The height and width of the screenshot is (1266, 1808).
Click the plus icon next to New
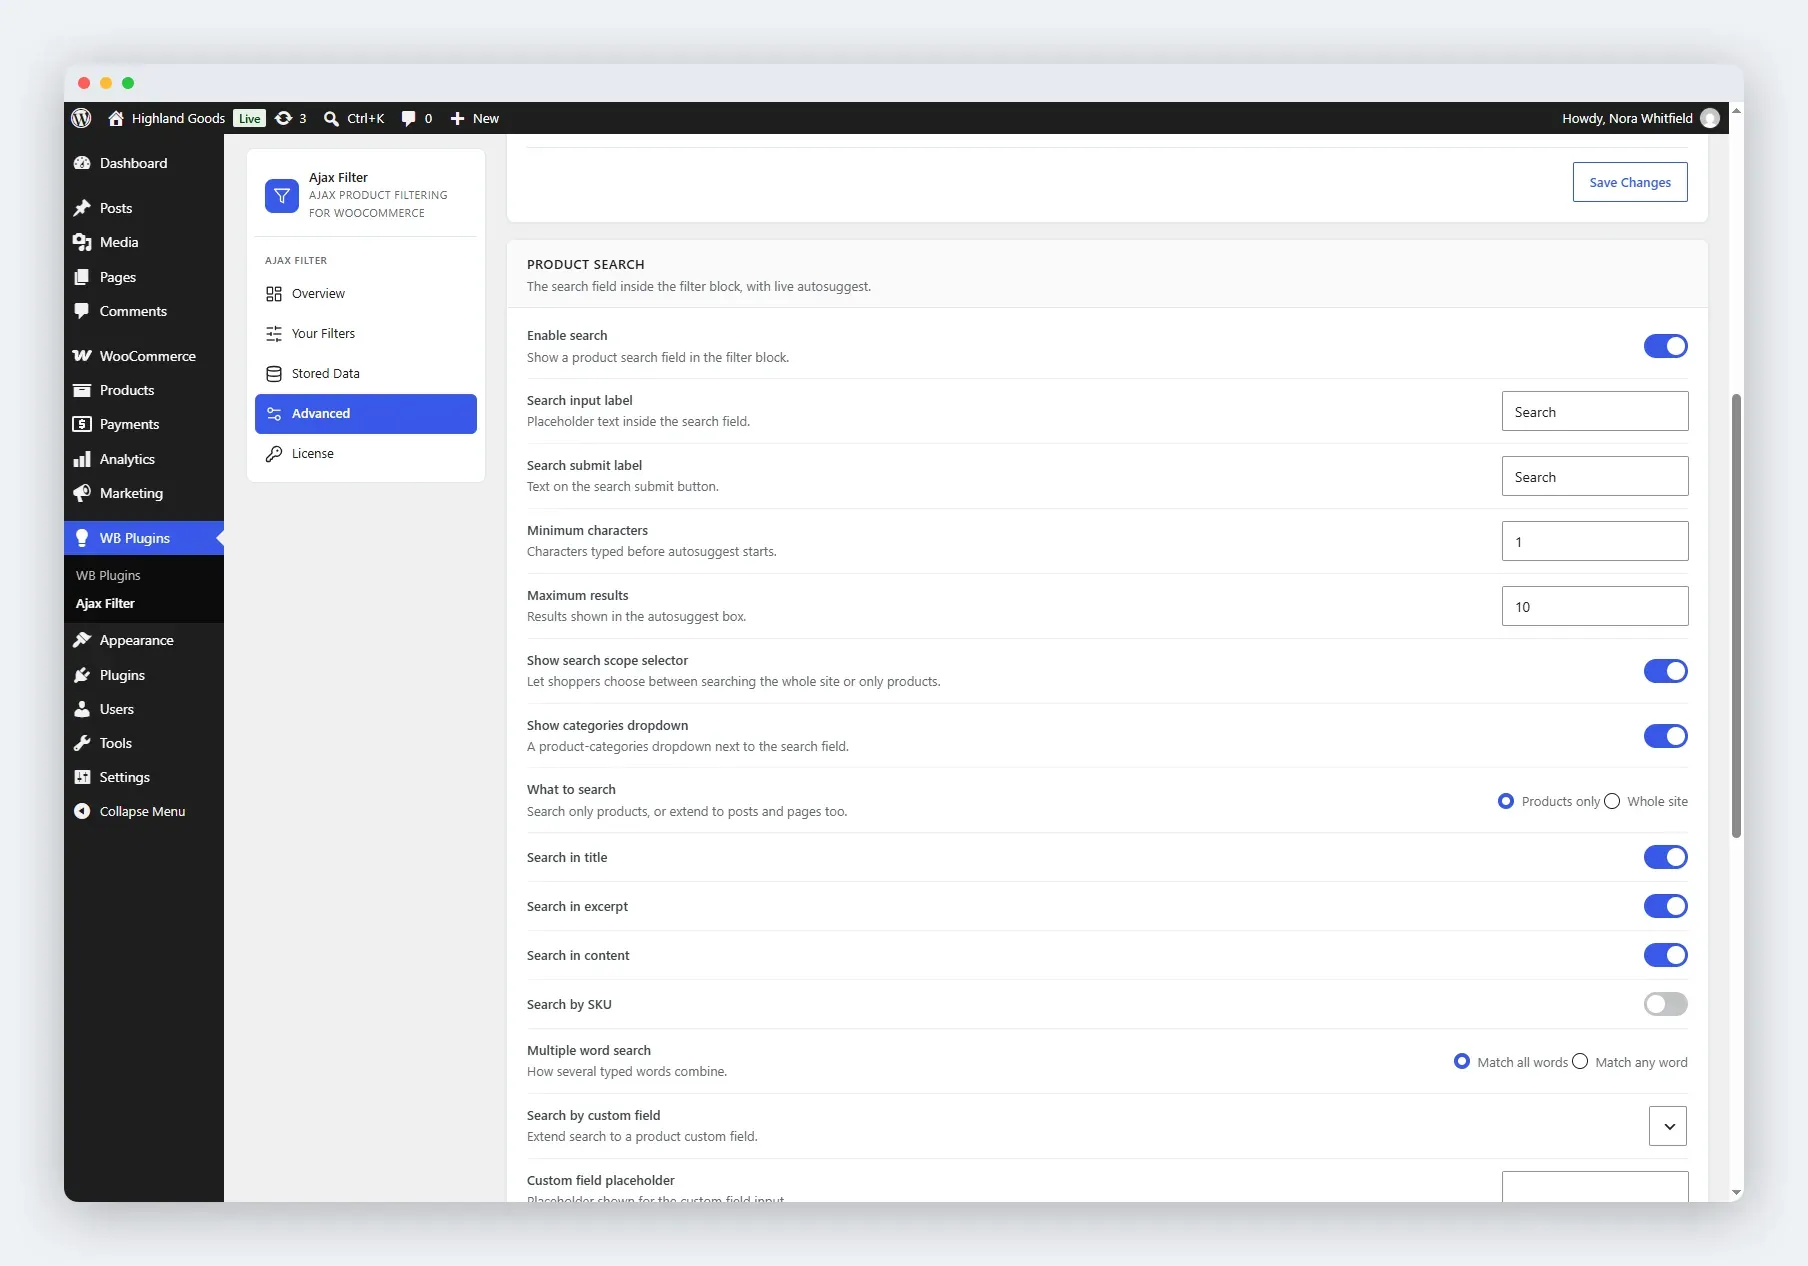click(x=457, y=118)
